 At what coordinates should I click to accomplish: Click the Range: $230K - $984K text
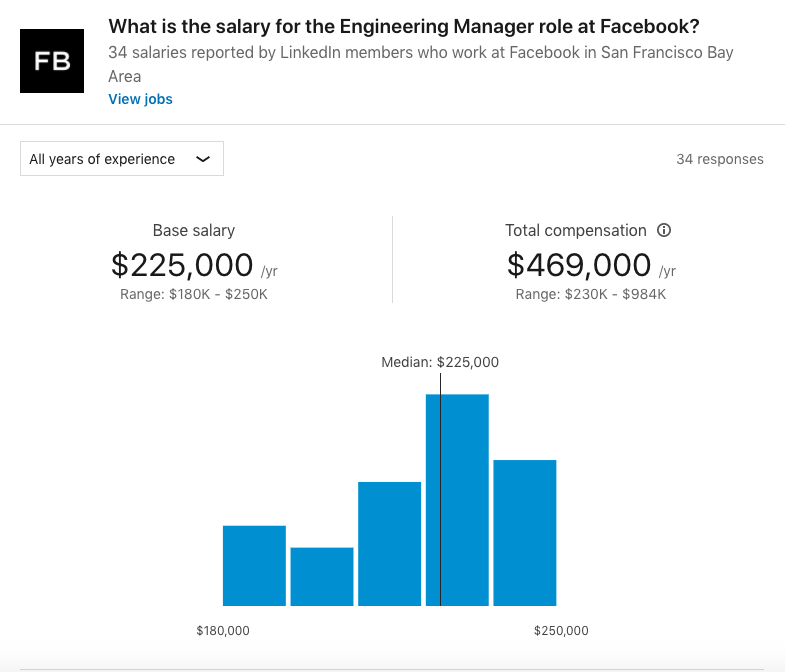coord(591,294)
